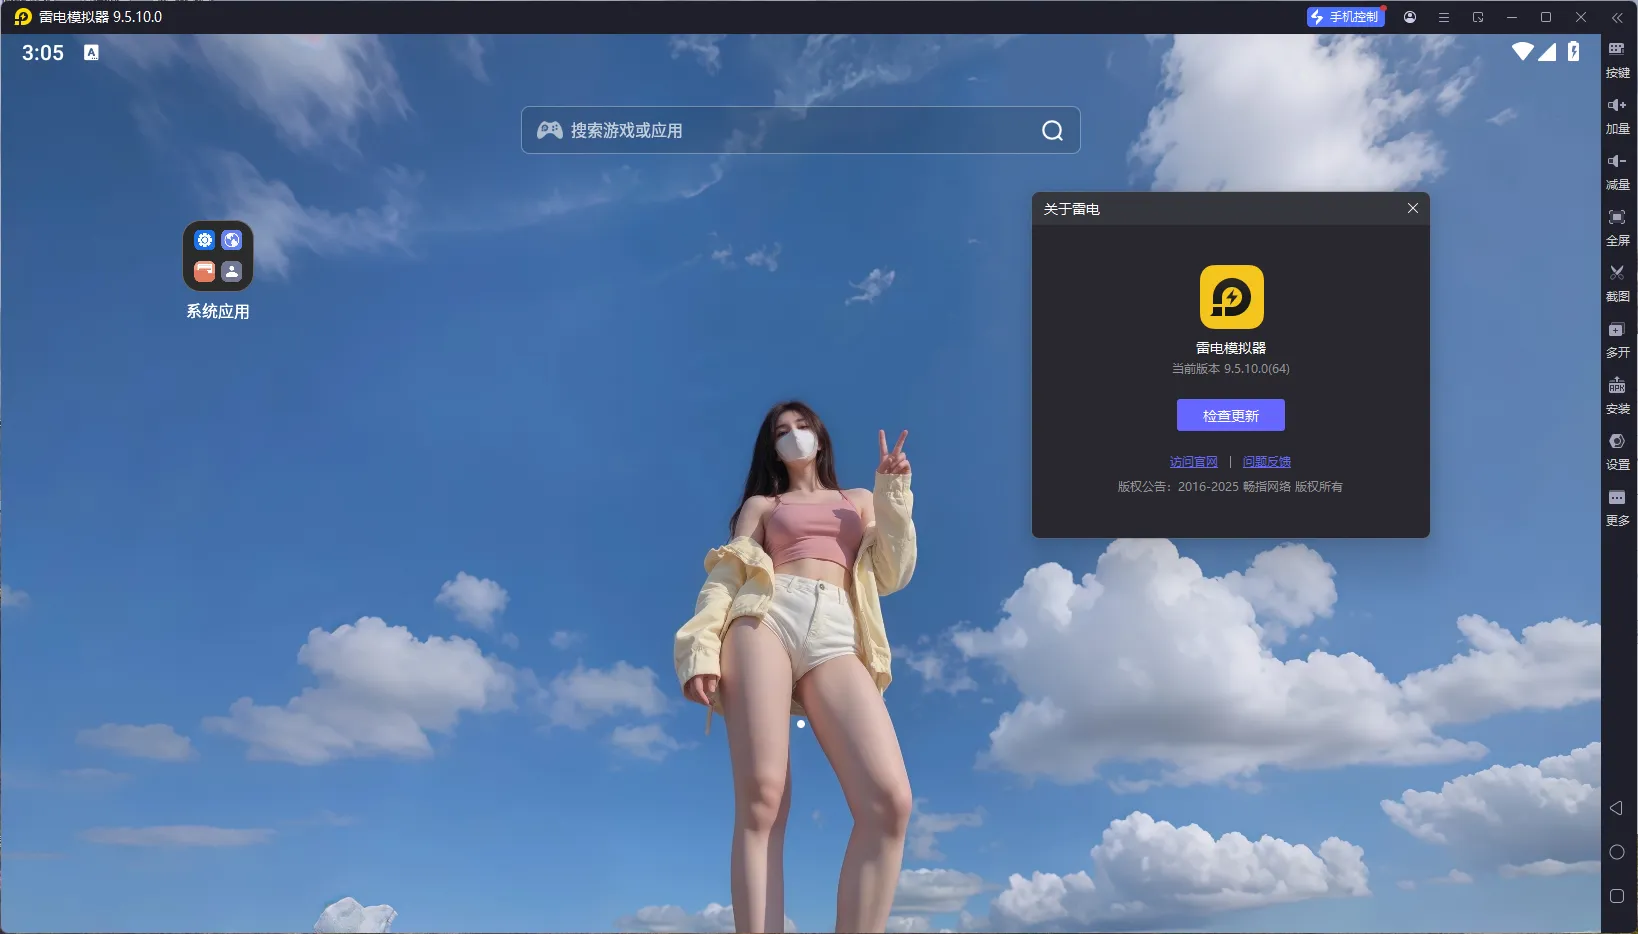This screenshot has height=934, width=1638.
Task: Open the hamburger main menu
Action: (x=1443, y=17)
